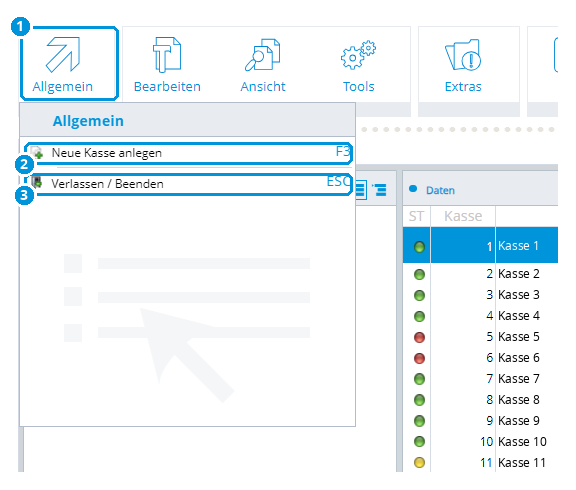Open the Bearbeiten ribbon menu

pos(167,65)
